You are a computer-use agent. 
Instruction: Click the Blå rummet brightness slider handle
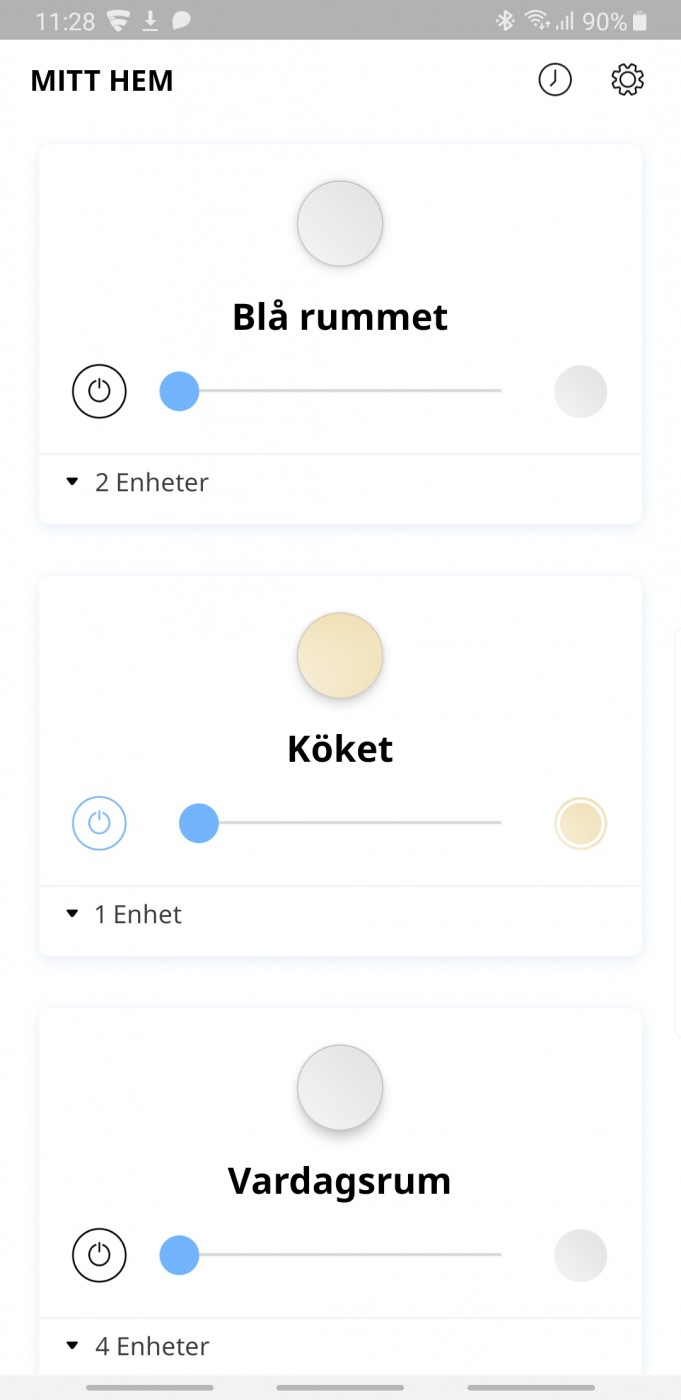coord(180,391)
